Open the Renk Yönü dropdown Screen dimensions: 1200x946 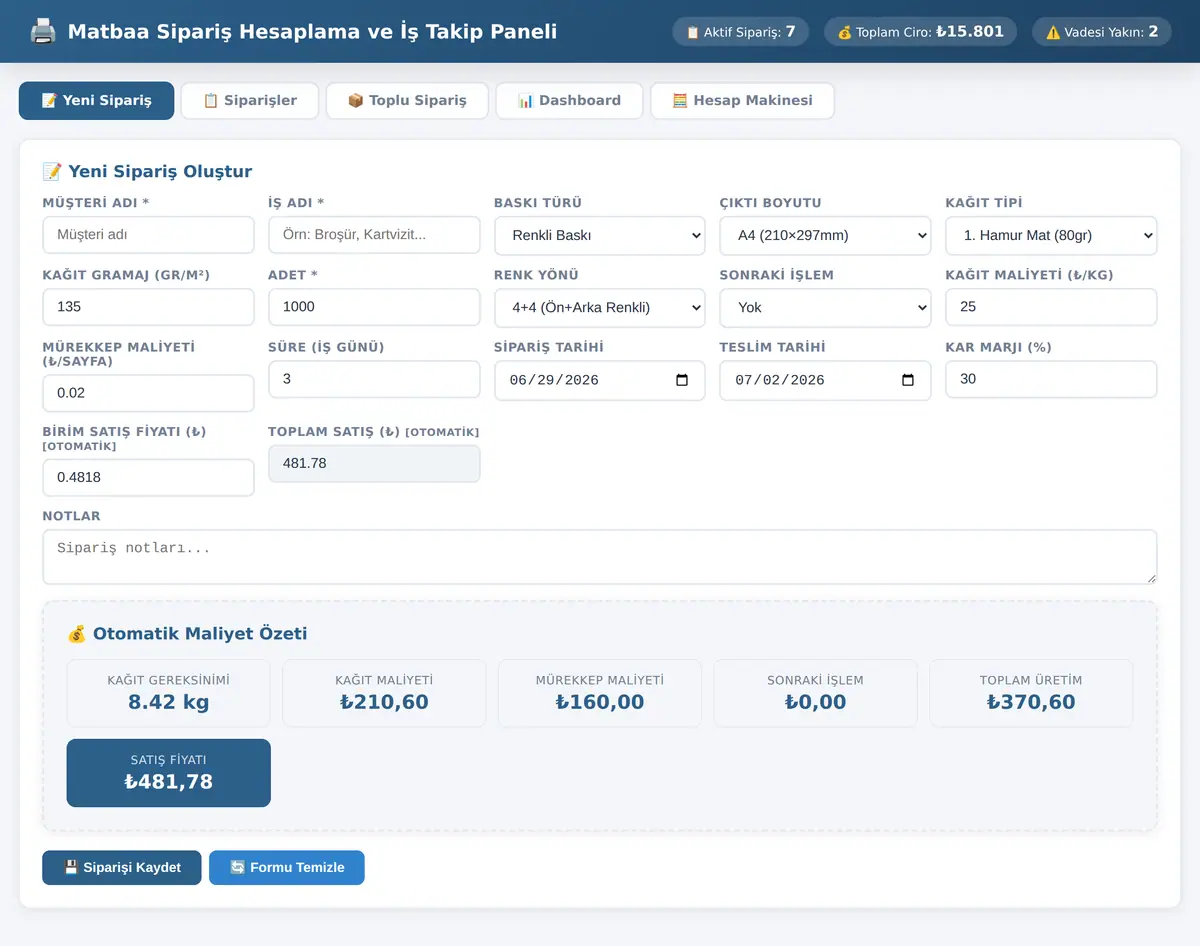[600, 307]
